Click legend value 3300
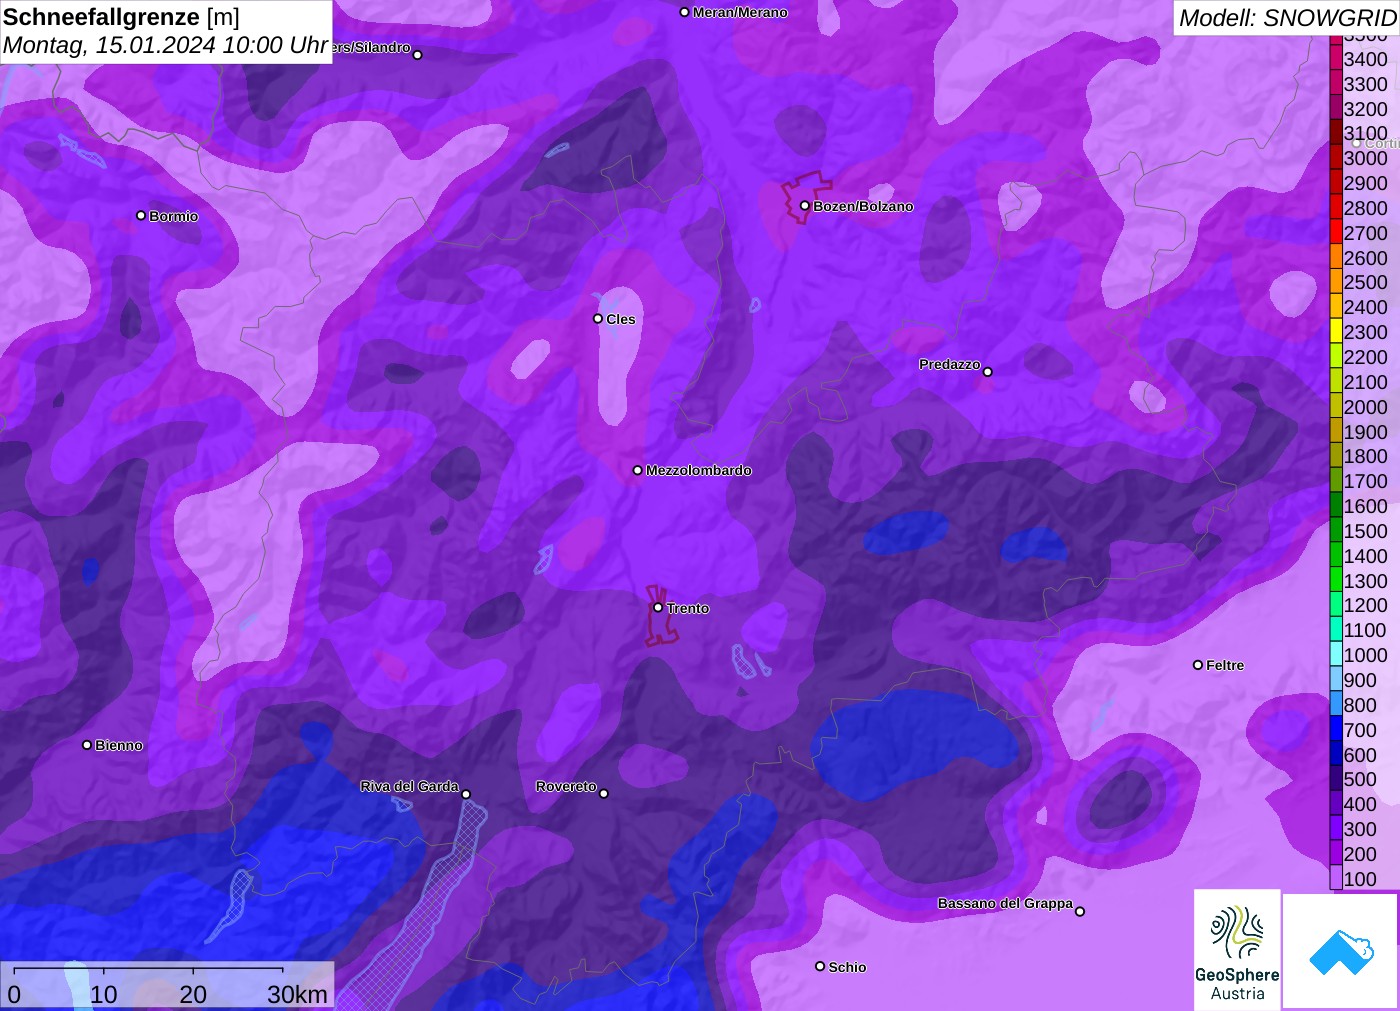The height and width of the screenshot is (1011, 1400). point(1365,84)
